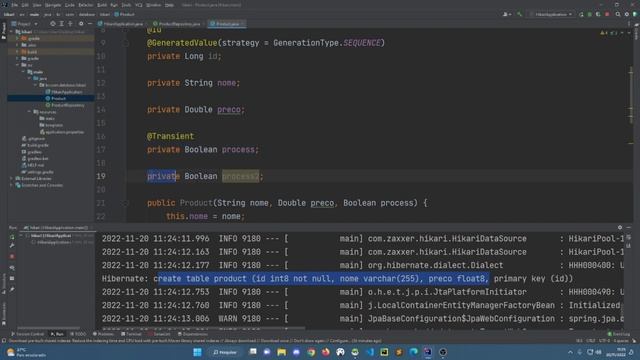640x360 pixels.
Task: Collapse the main folder arrow
Action: pyautogui.click(x=23, y=72)
